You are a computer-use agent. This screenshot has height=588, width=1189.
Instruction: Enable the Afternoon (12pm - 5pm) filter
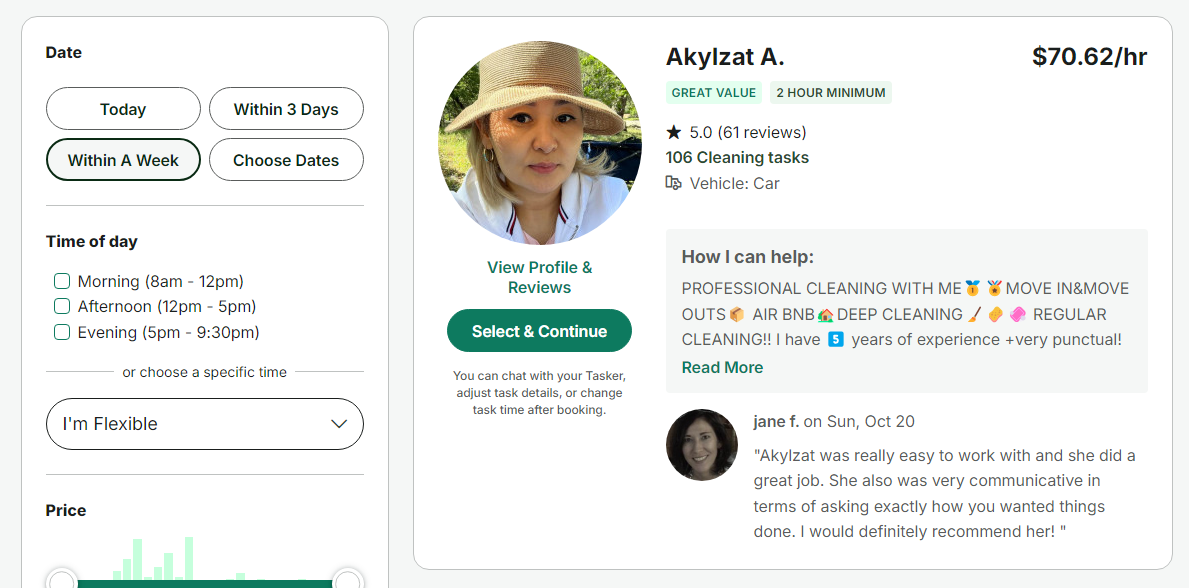61,306
